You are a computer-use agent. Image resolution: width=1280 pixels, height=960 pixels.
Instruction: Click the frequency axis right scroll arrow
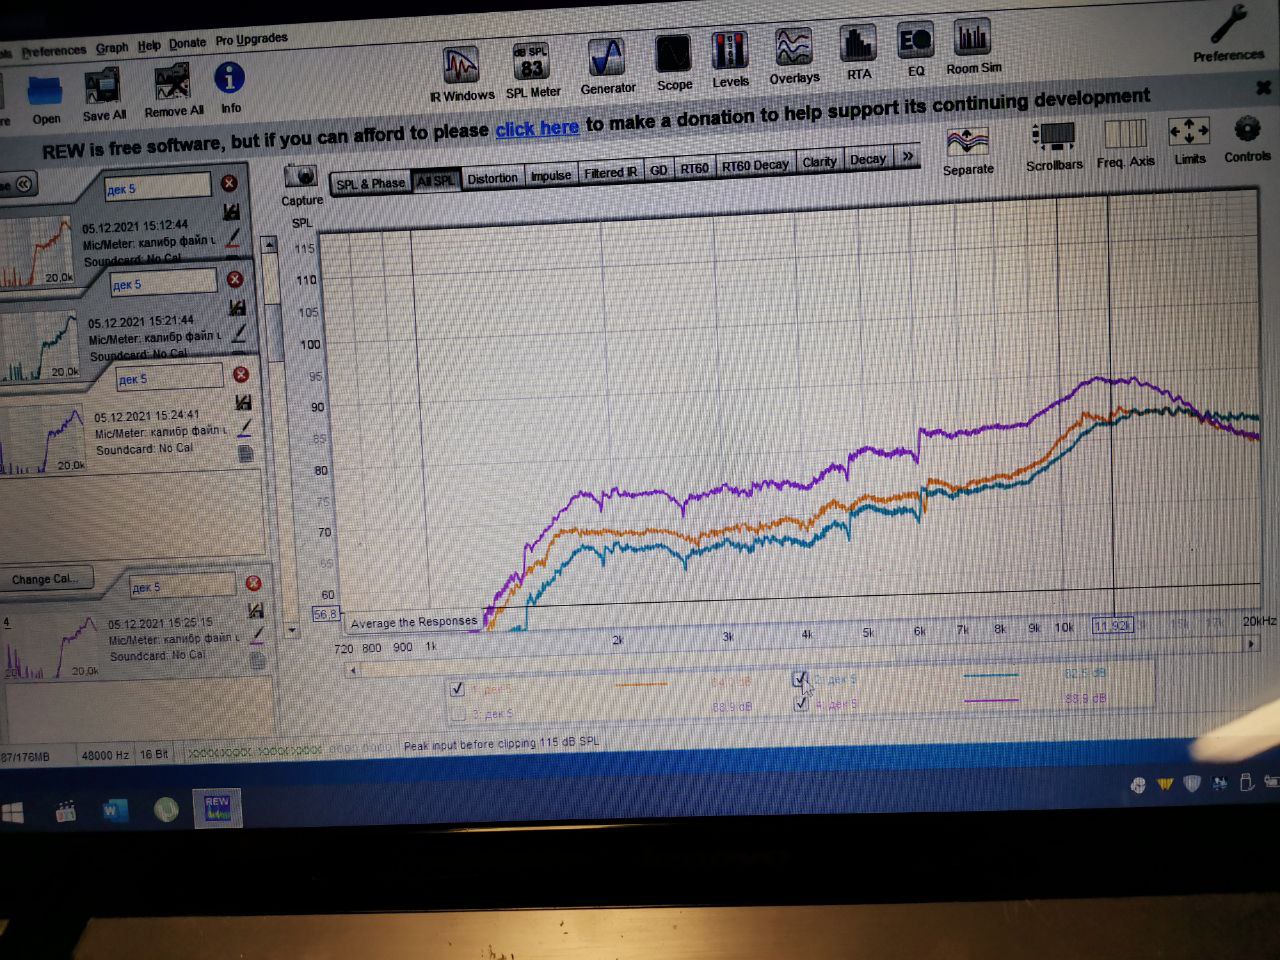[1250, 645]
